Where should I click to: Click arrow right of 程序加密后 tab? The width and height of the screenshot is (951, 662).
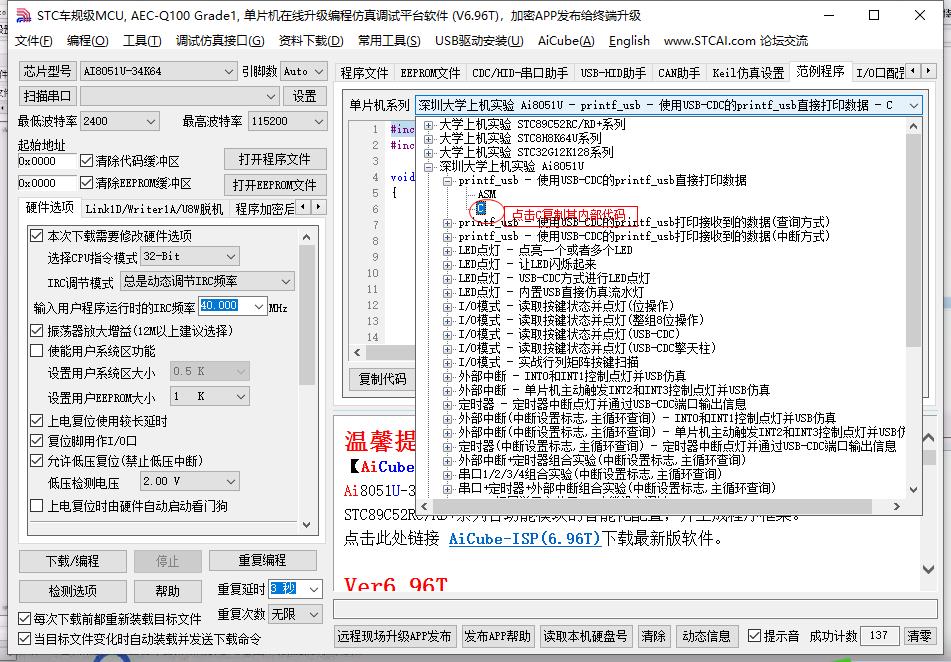click(318, 207)
